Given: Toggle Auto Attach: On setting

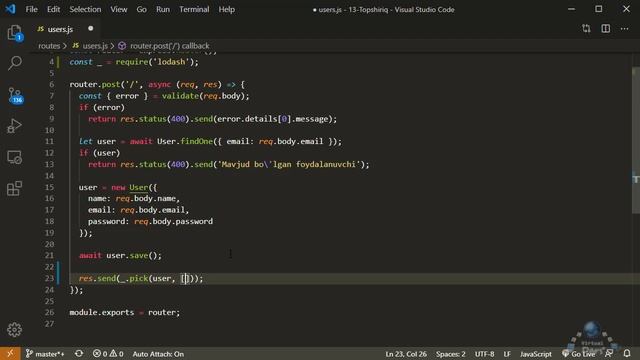Looking at the screenshot, I should tap(158, 354).
